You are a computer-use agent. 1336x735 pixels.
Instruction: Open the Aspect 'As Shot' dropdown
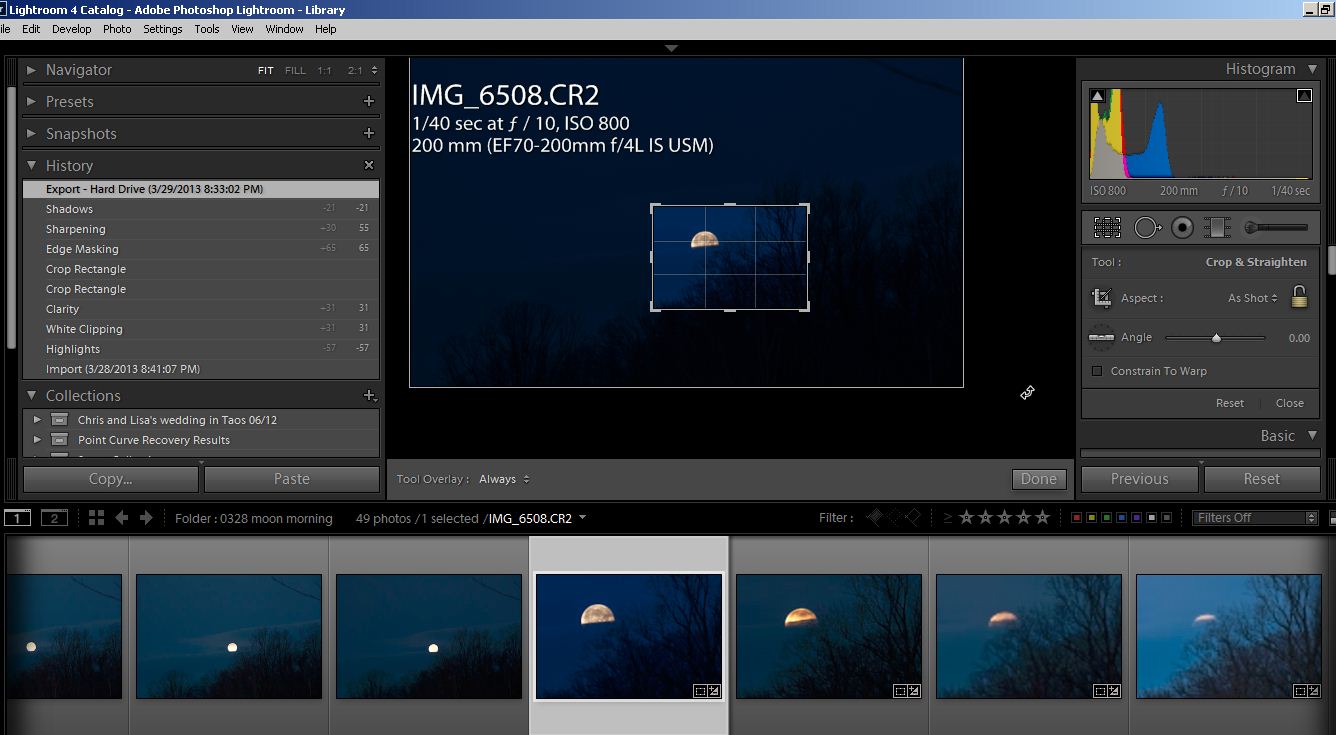(1252, 298)
